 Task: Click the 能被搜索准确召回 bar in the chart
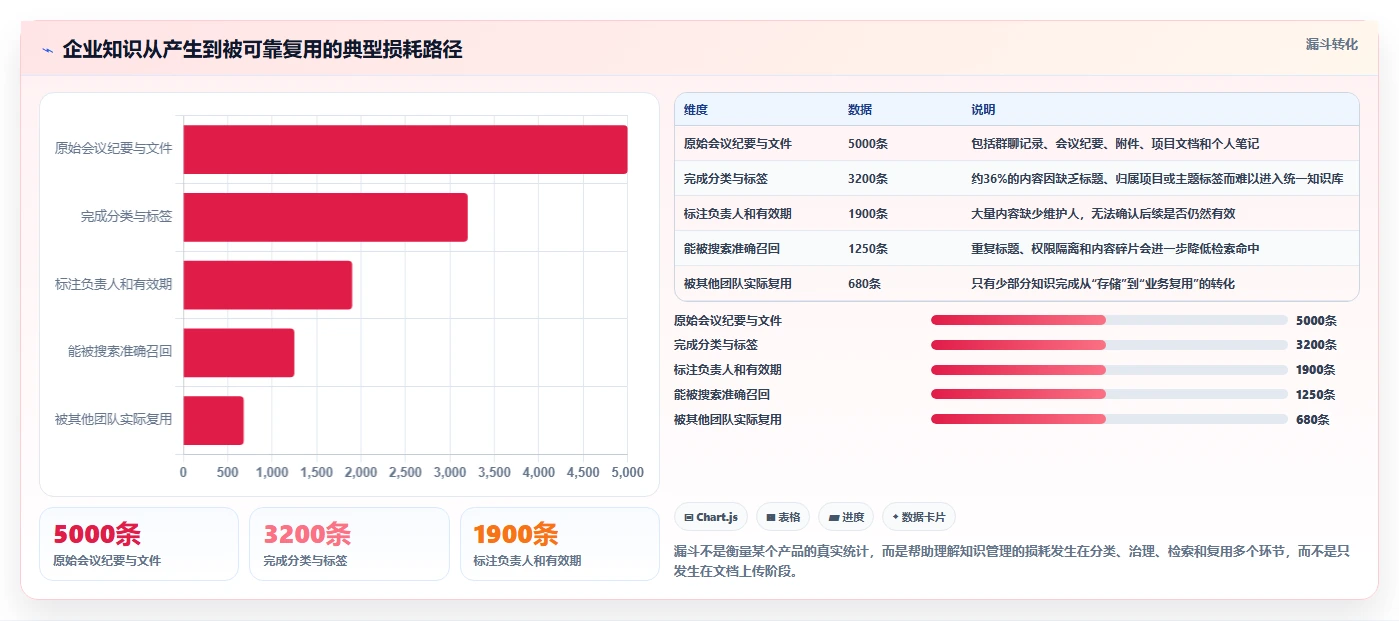[x=238, y=352]
